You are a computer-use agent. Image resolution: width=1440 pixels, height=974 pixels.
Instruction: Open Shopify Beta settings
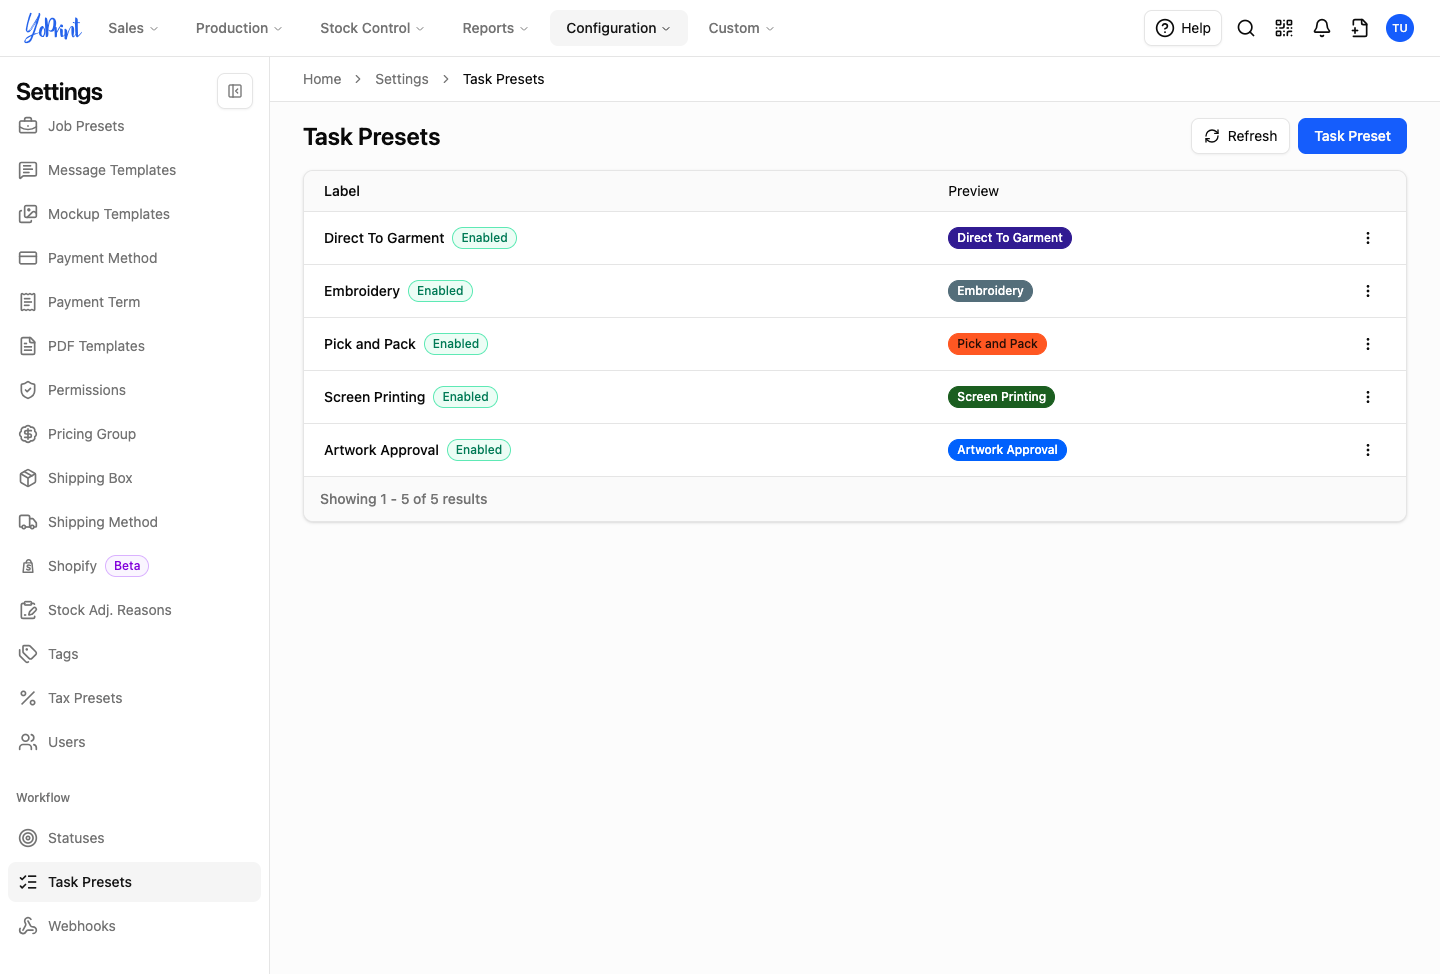click(x=134, y=566)
